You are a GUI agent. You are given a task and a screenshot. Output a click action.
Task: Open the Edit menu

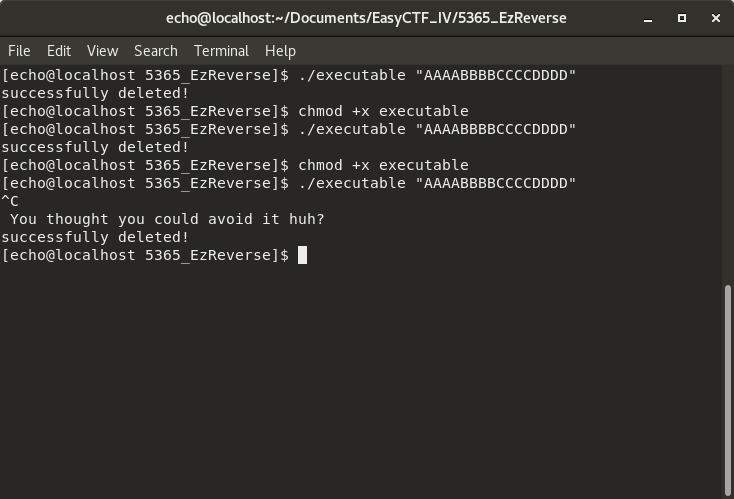[59, 51]
